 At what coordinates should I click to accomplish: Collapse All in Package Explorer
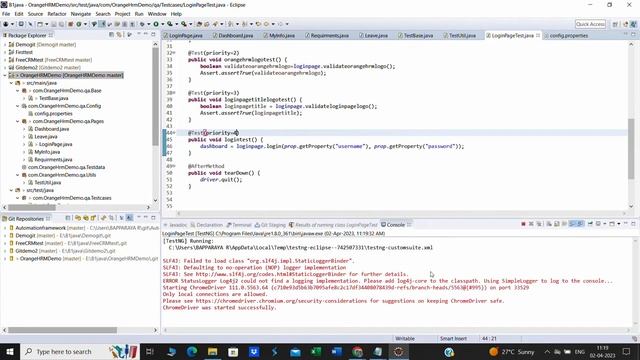111,35
